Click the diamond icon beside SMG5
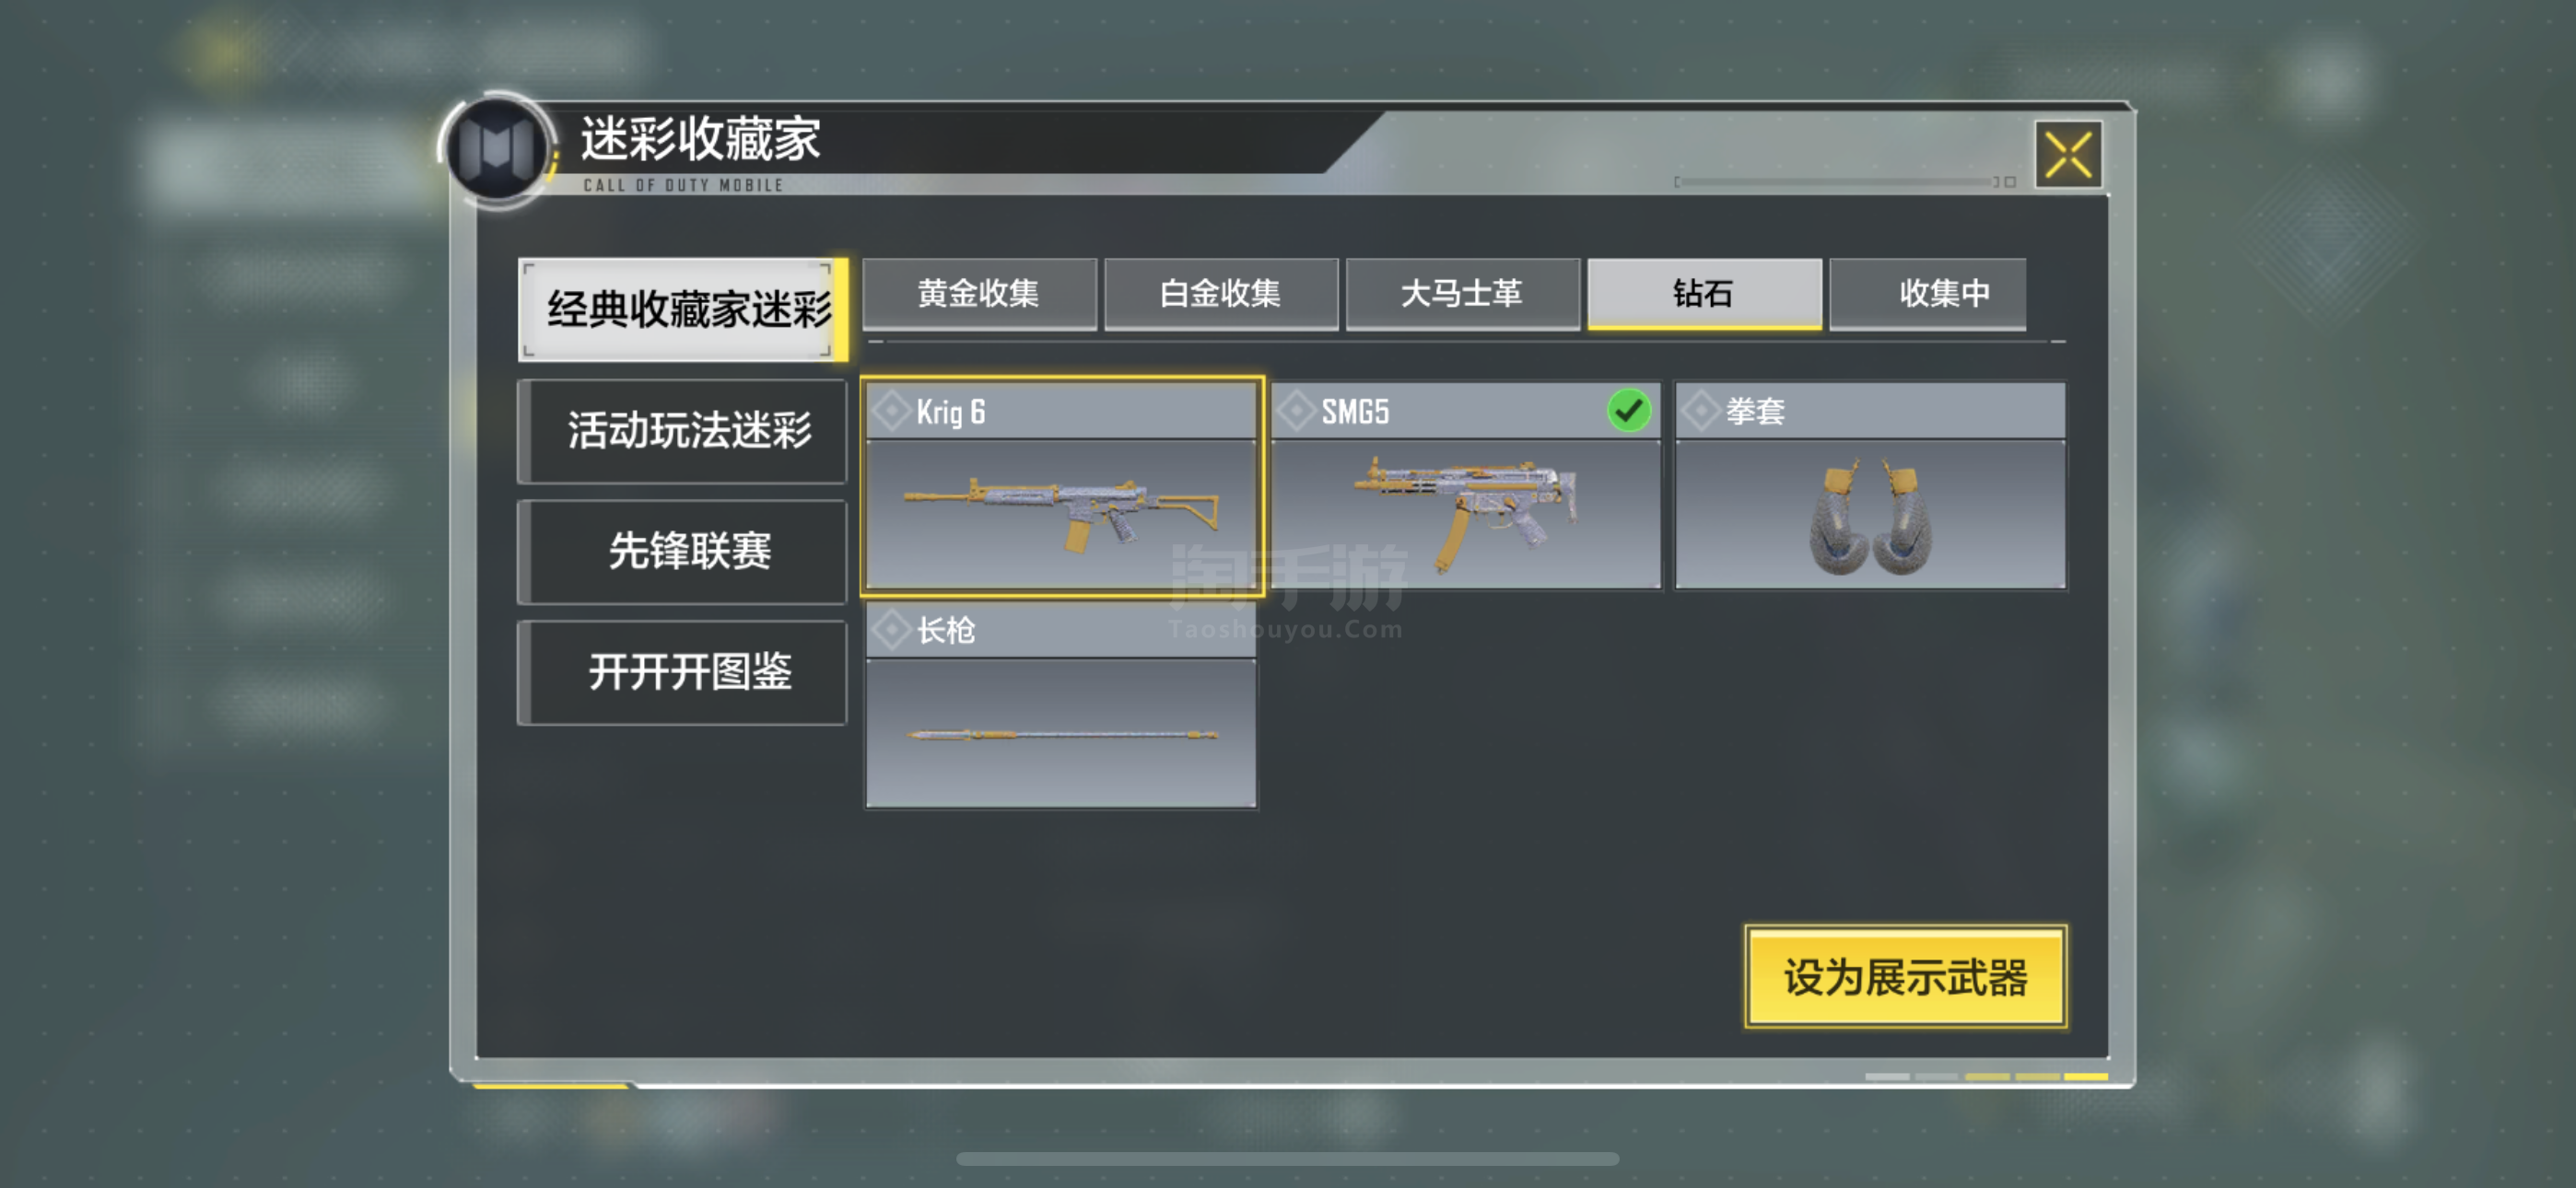 tap(1295, 412)
